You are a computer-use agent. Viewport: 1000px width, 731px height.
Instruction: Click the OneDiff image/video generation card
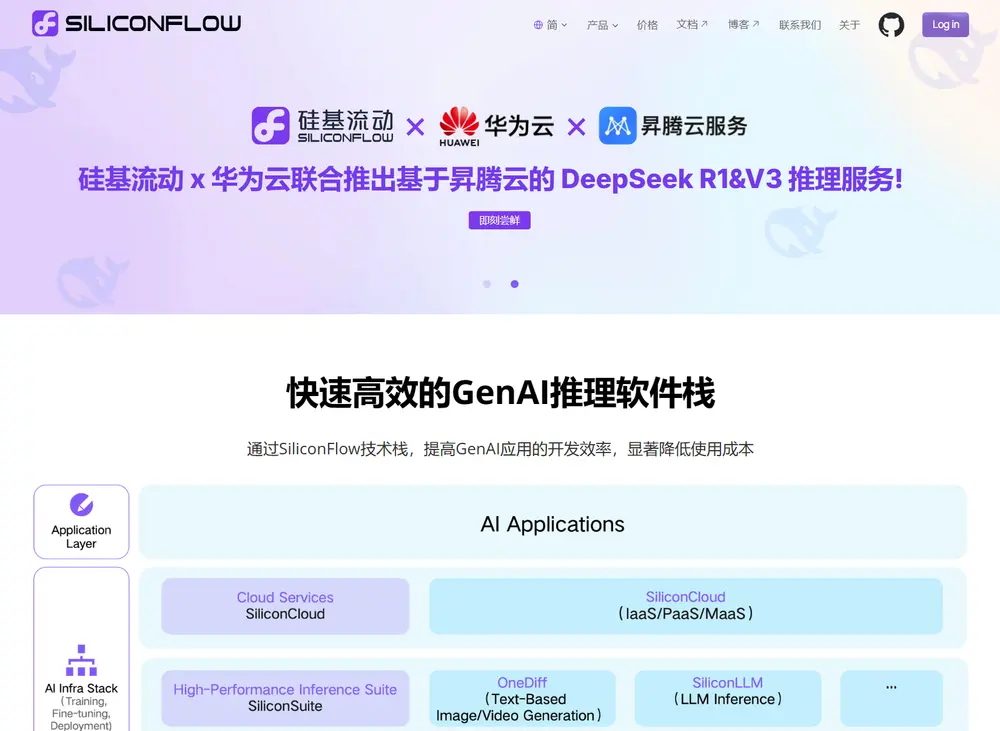pos(522,698)
